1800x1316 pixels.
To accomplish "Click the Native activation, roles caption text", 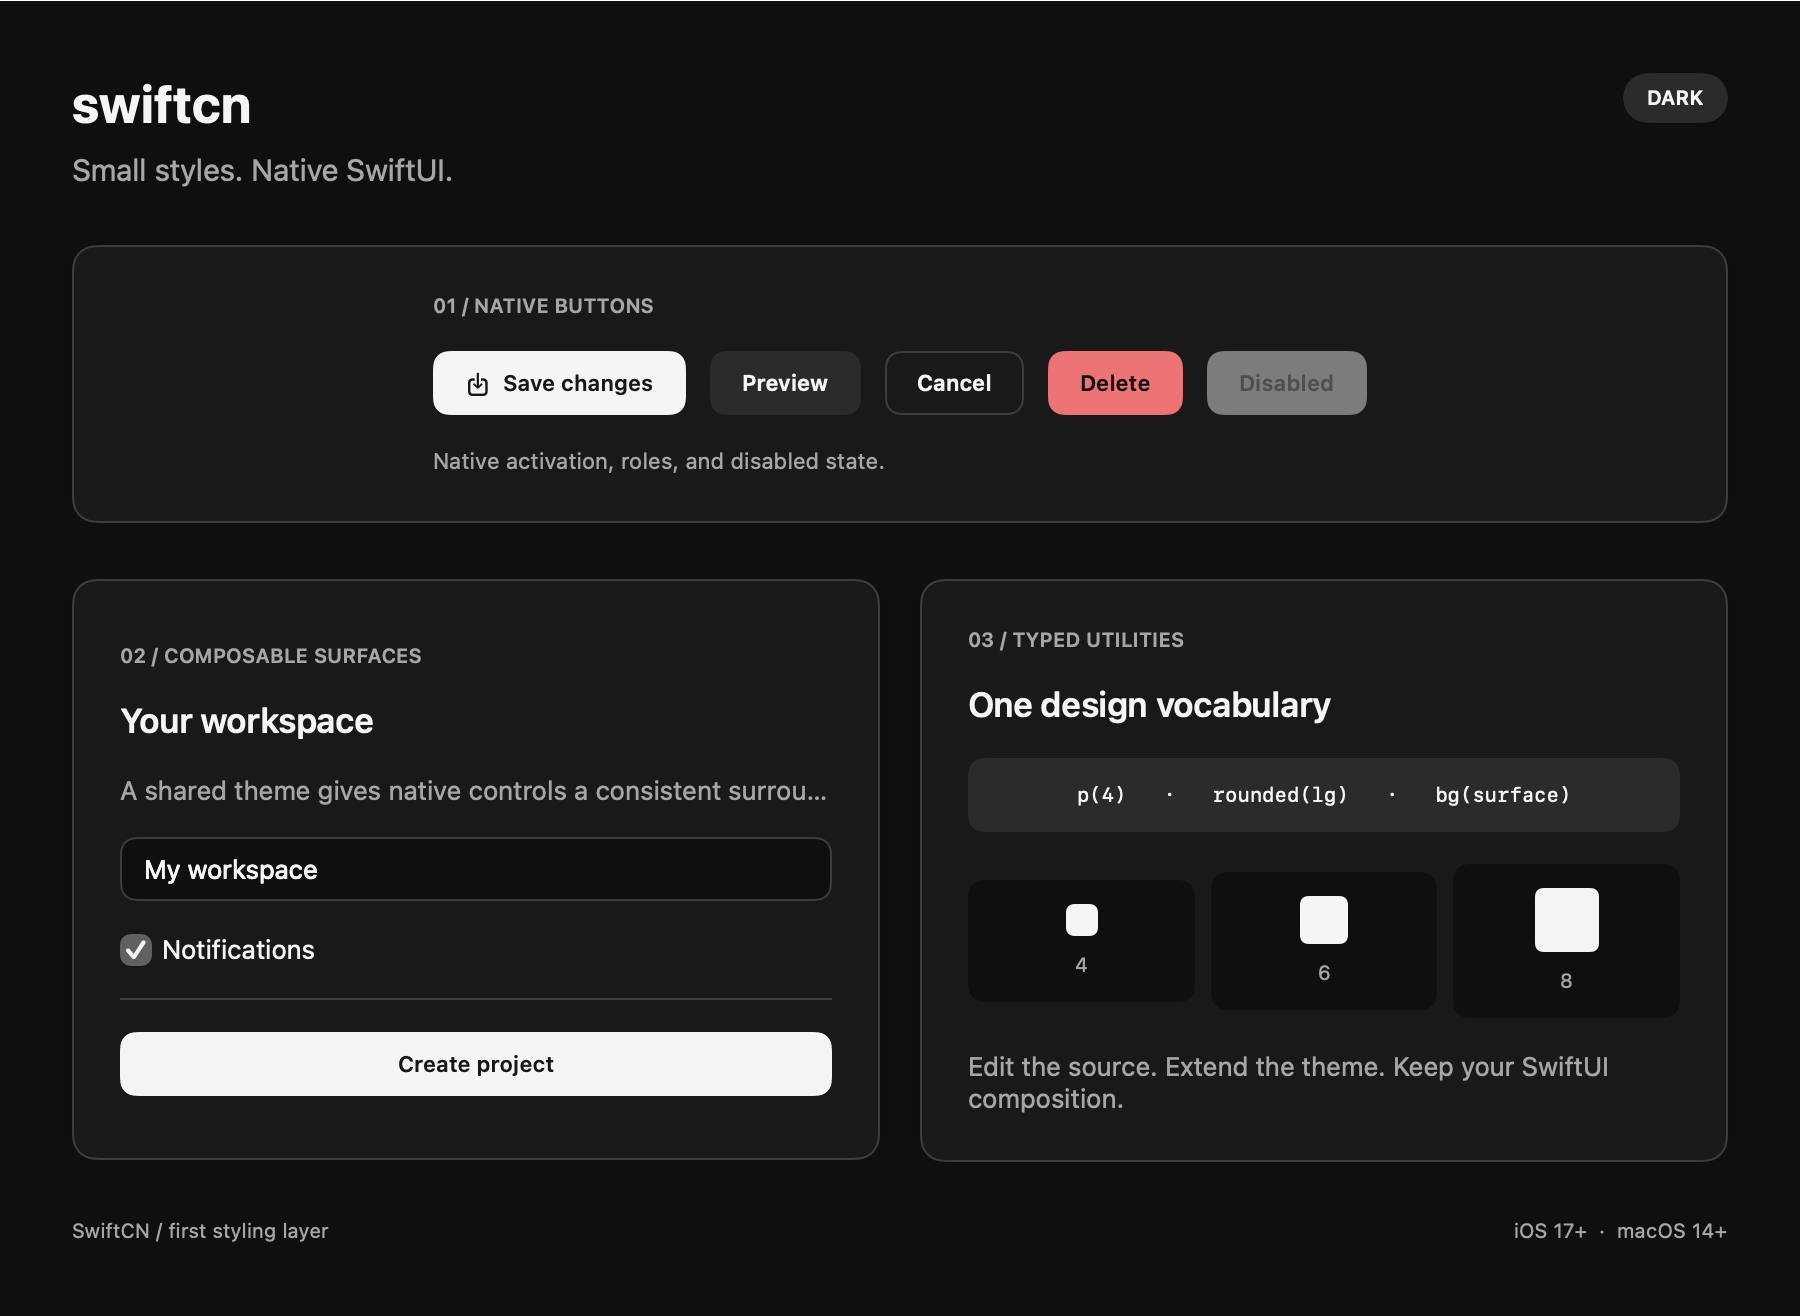I will [659, 461].
